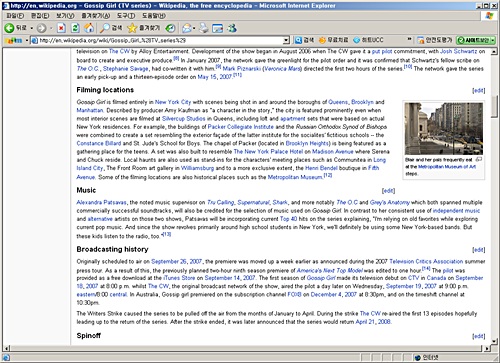Stop loading with the red X icon
This screenshot has width=500, height=363.
pyautogui.click(x=61, y=28)
